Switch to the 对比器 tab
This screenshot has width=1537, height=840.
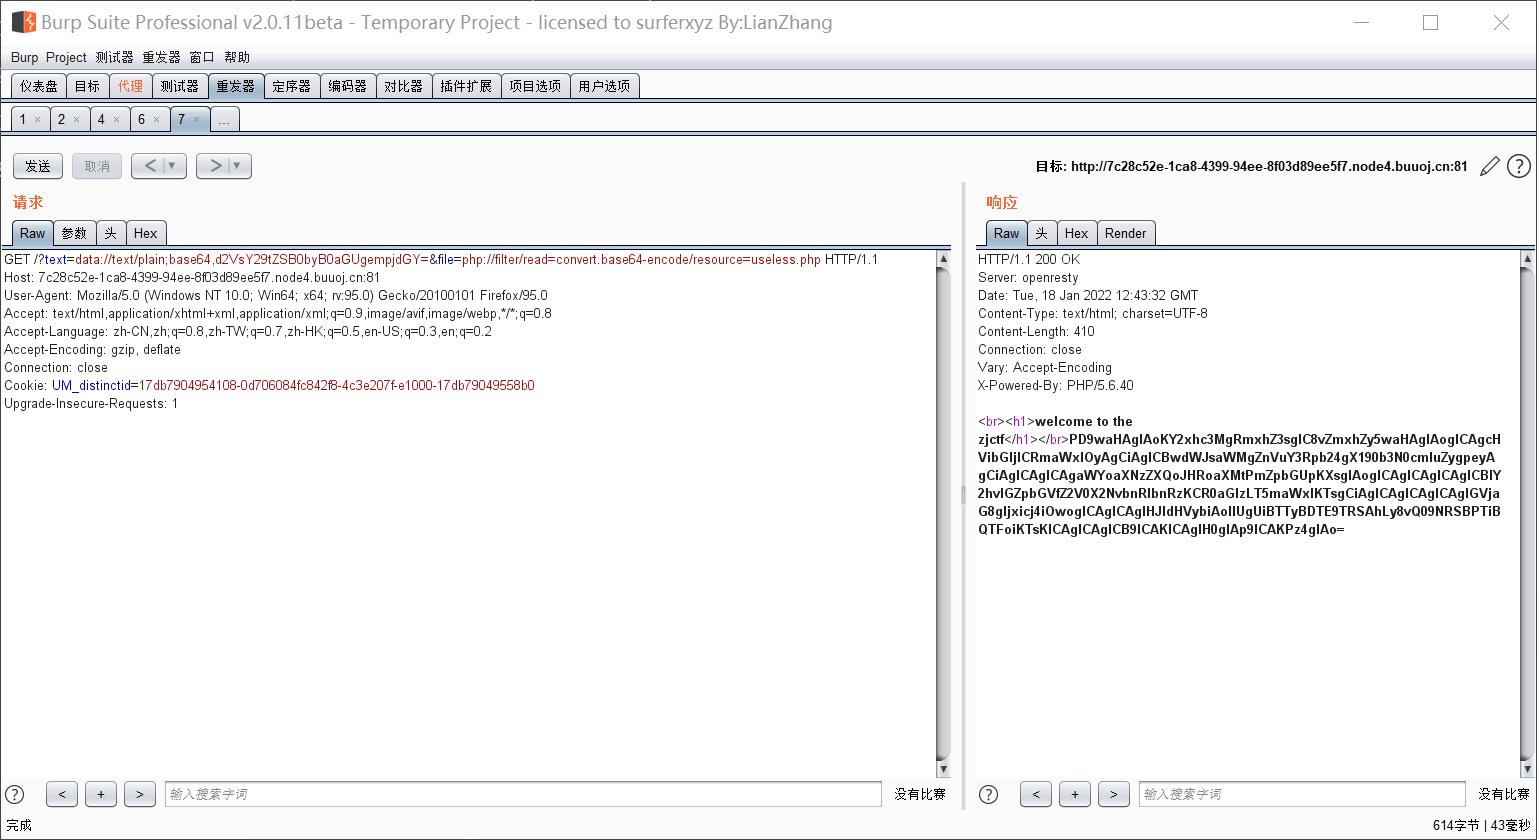point(404,86)
